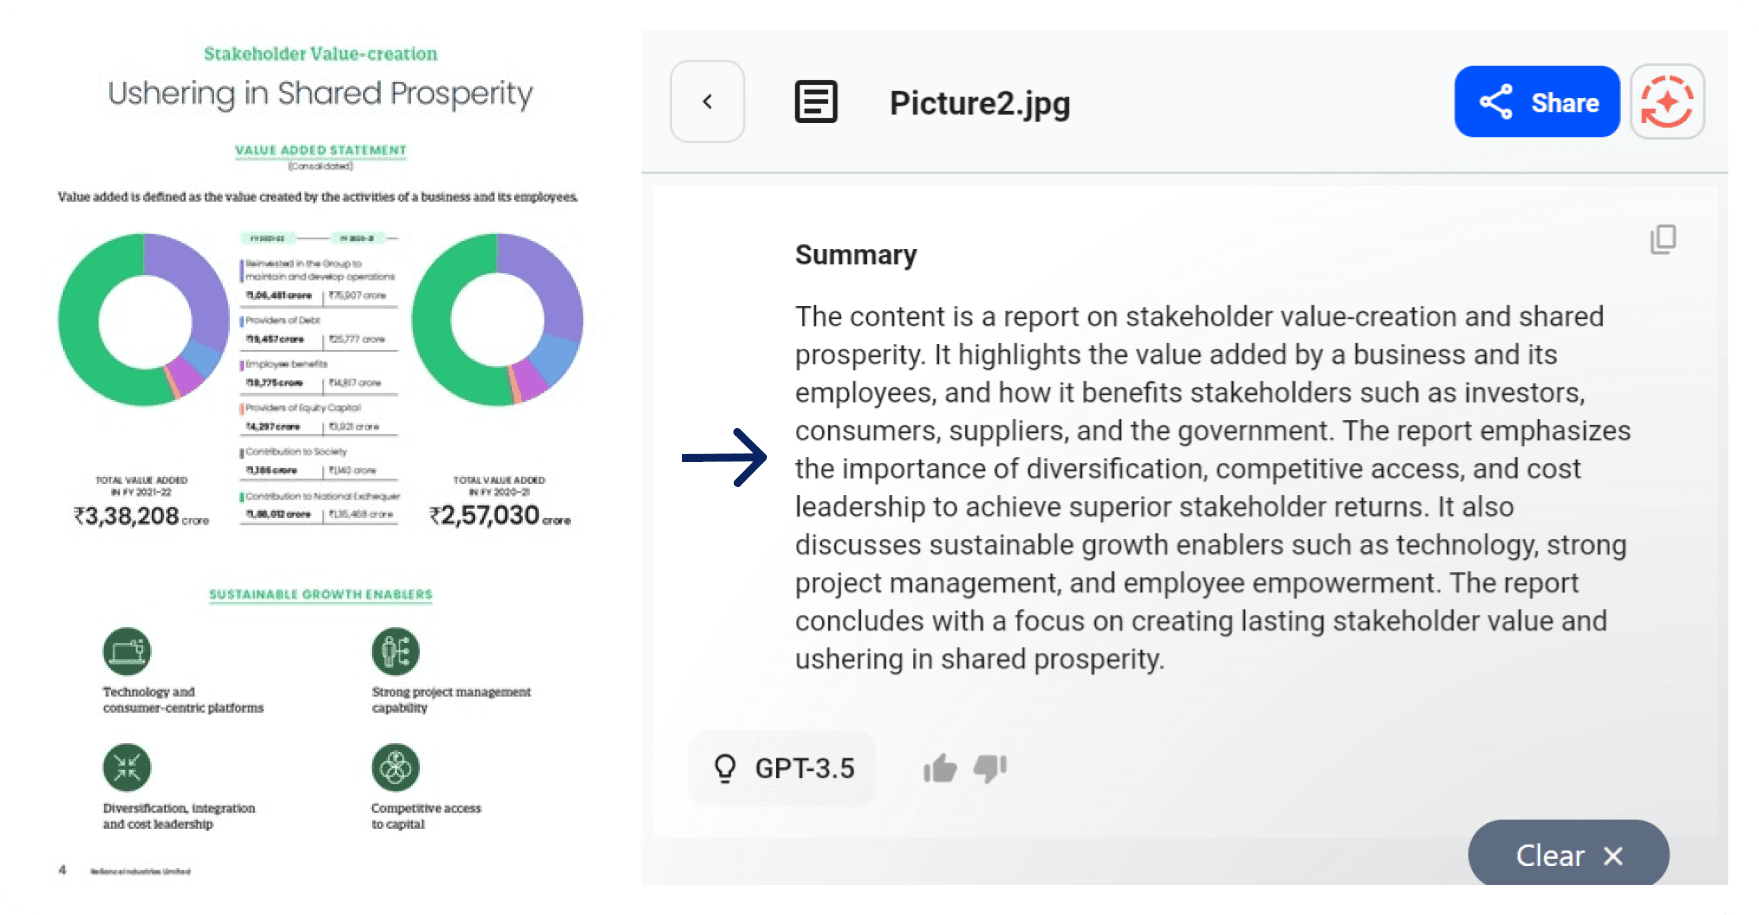
Task: Click the Summary heading
Action: (856, 255)
